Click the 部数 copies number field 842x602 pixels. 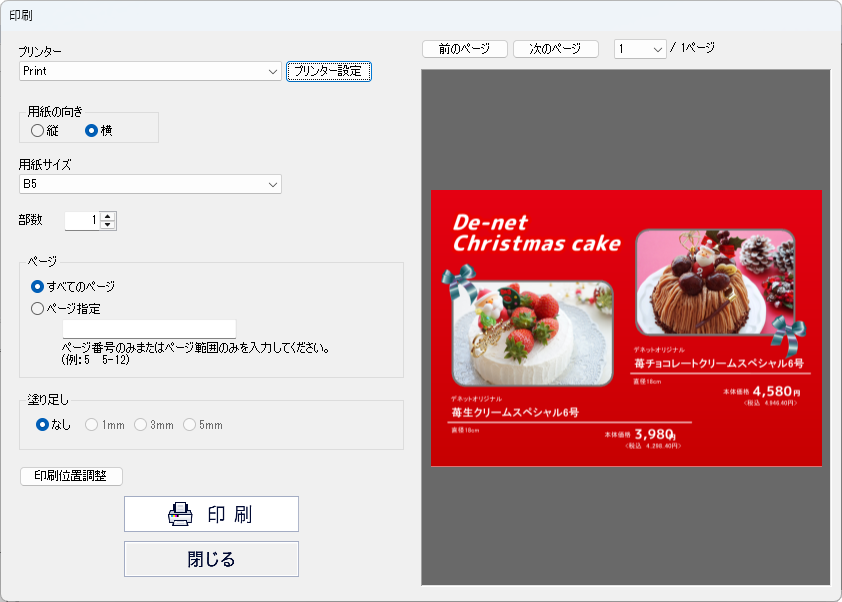coord(82,220)
